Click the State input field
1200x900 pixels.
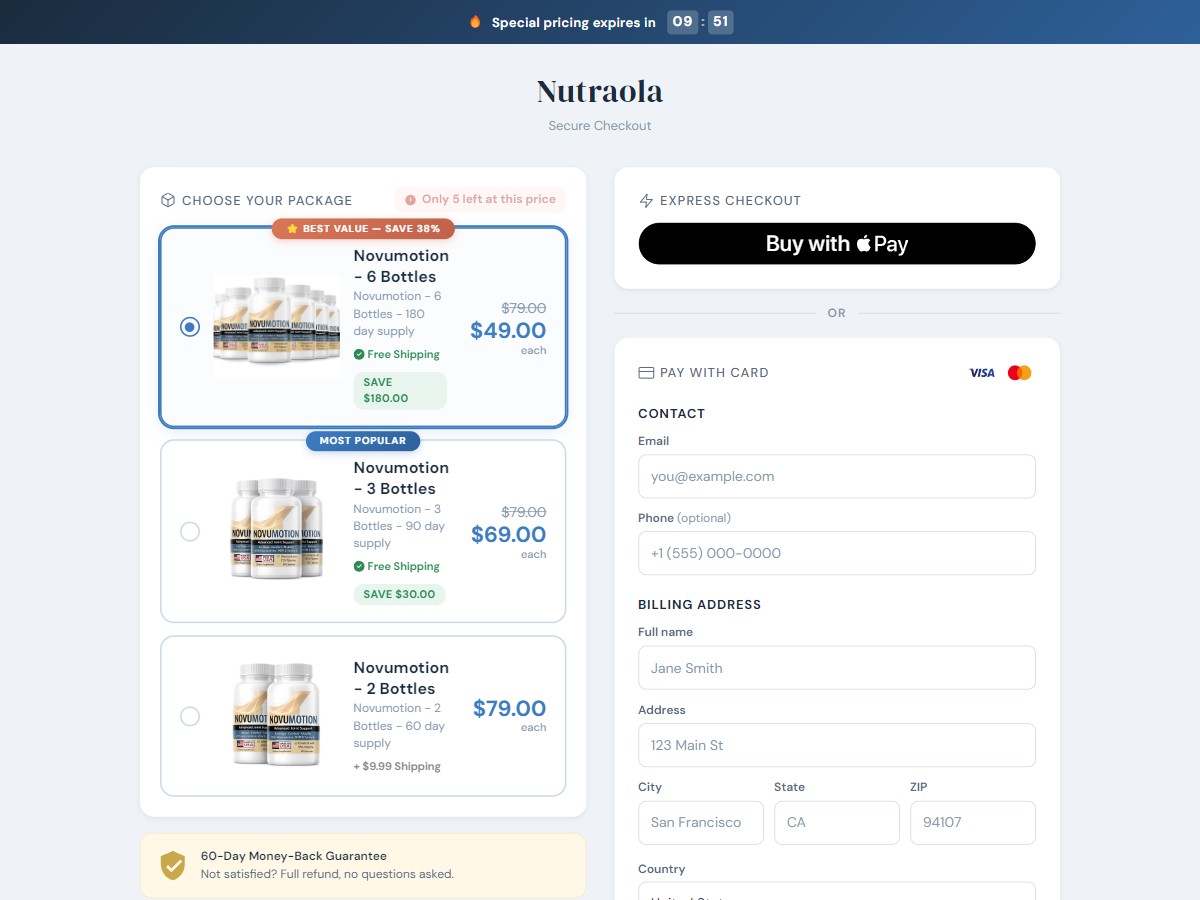837,822
